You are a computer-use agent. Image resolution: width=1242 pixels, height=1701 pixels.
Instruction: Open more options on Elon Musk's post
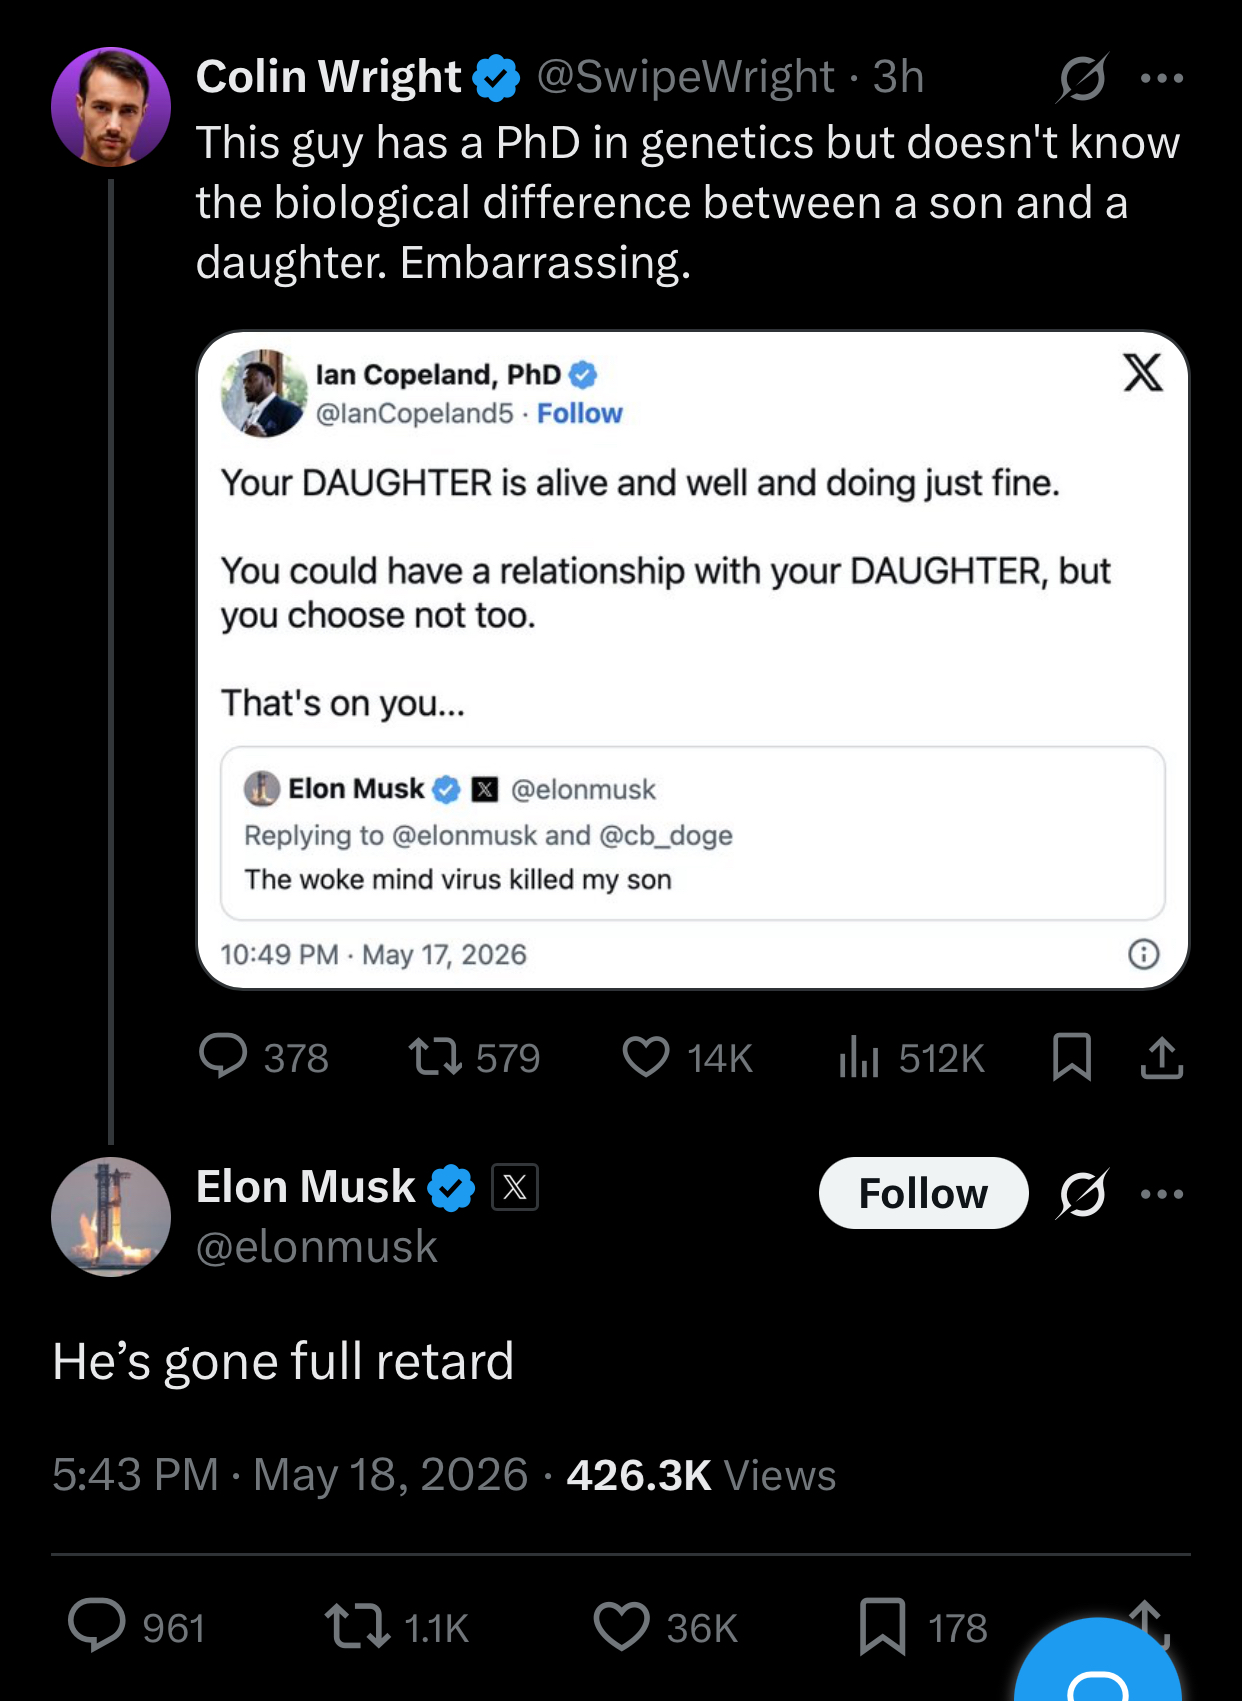pos(1162,1194)
